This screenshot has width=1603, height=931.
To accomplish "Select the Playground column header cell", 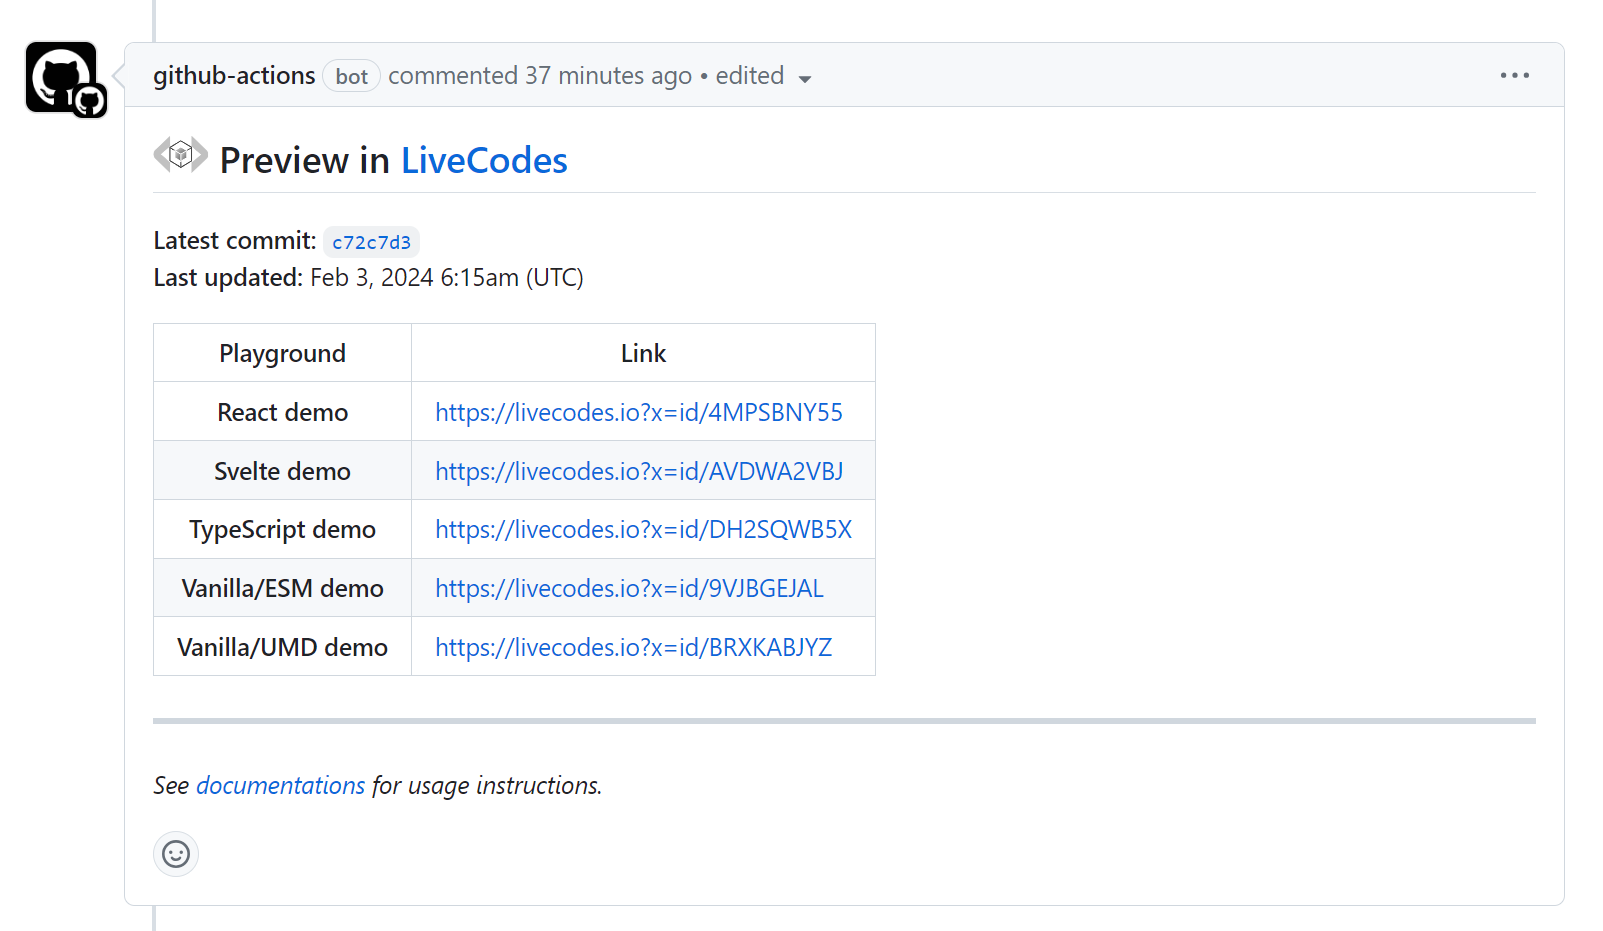I will pyautogui.click(x=281, y=352).
